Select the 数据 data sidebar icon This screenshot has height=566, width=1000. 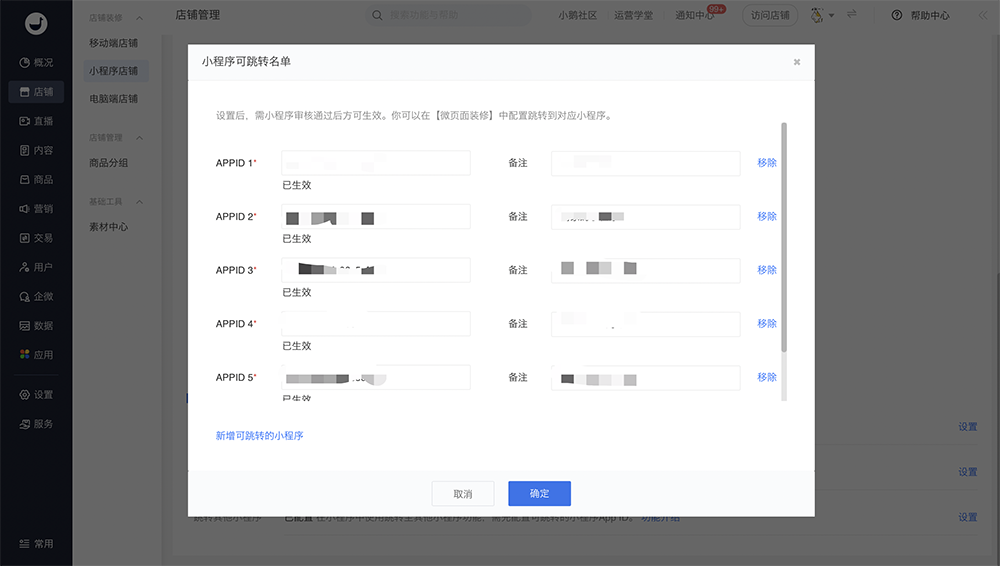[x=25, y=326]
